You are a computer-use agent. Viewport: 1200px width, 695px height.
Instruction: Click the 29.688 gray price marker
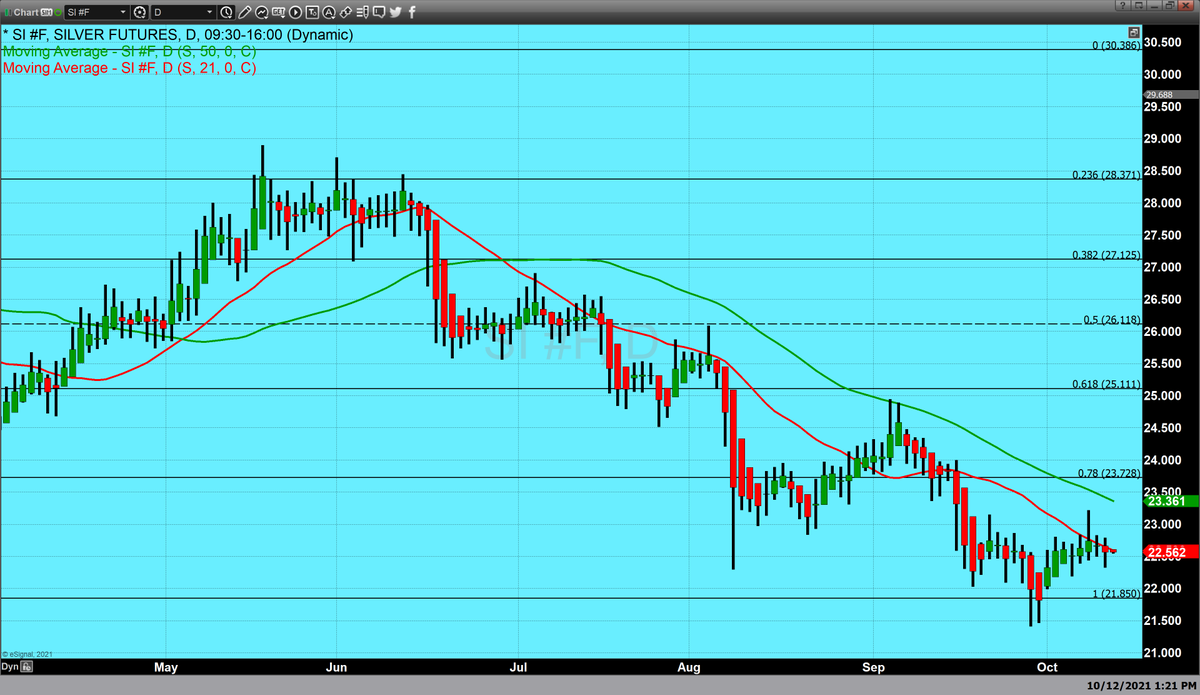pos(1171,96)
